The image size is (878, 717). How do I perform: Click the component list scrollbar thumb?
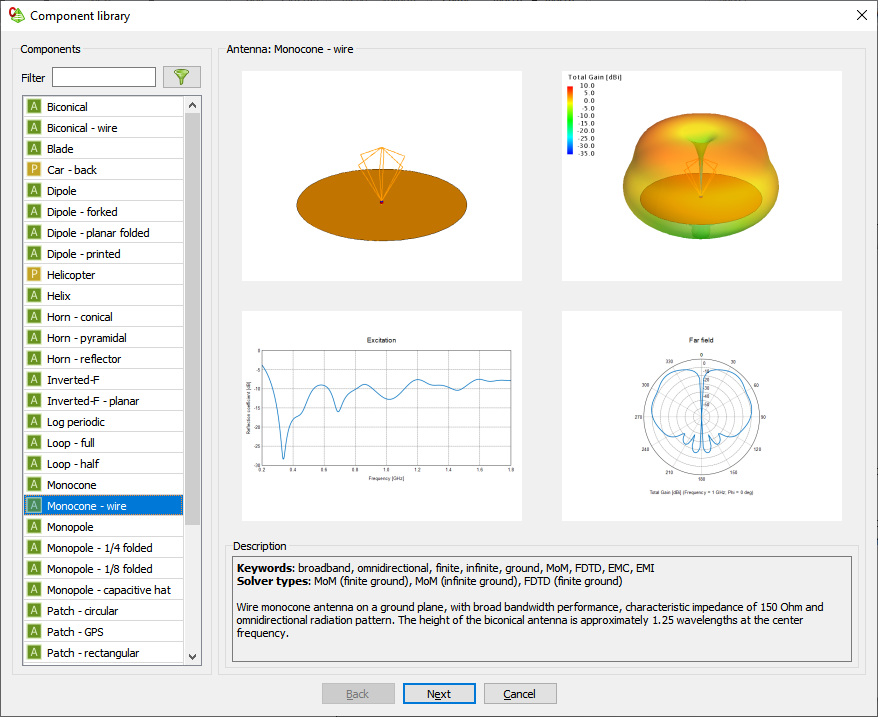tap(193, 320)
